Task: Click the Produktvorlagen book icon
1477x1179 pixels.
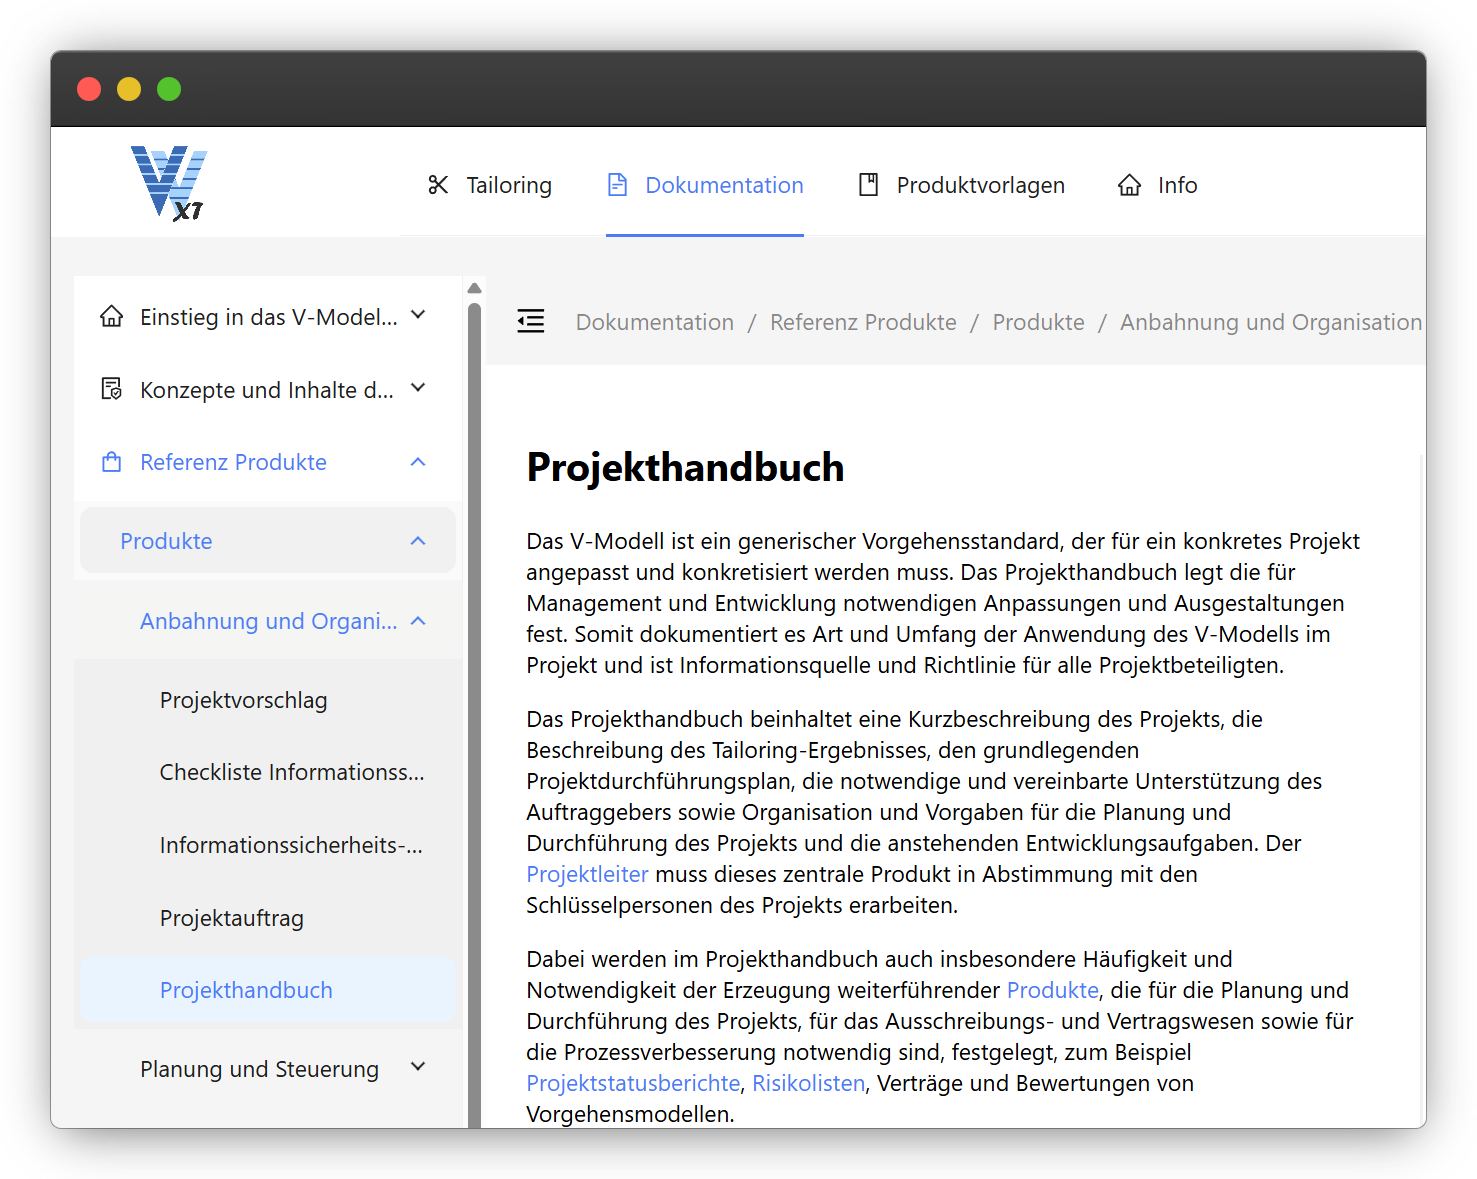Action: tap(869, 185)
